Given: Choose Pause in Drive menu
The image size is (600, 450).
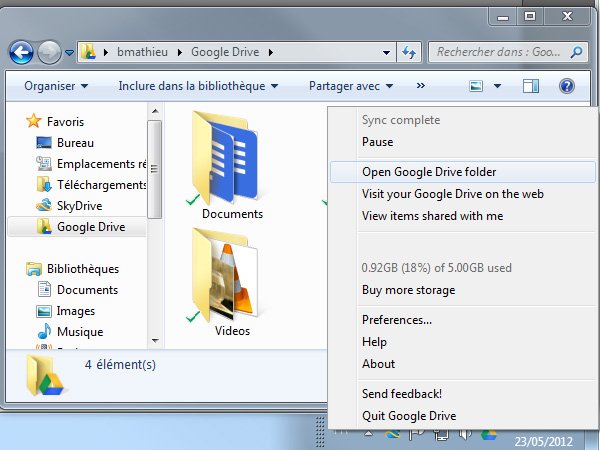Looking at the screenshot, I should coord(377,142).
